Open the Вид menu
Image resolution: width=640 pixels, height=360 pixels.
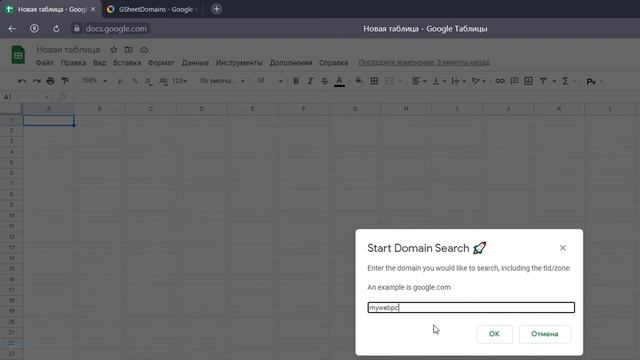99,62
